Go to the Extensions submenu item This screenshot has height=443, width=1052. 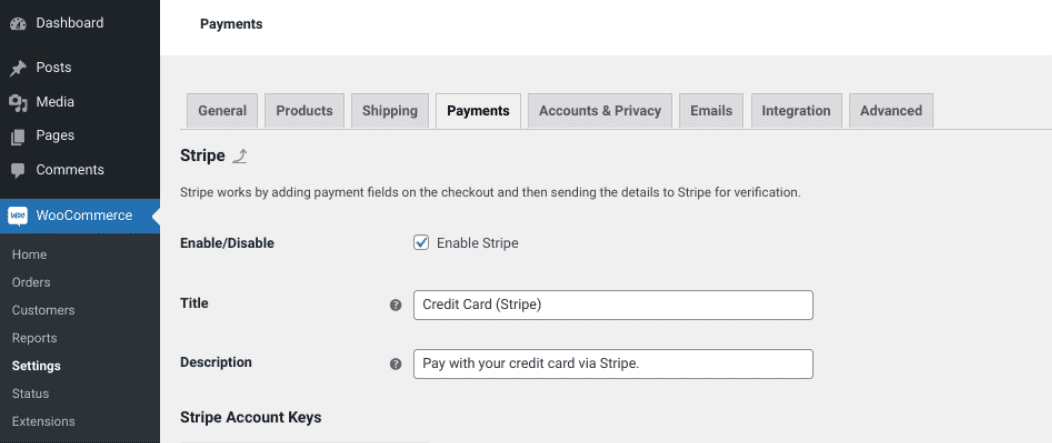(x=43, y=421)
